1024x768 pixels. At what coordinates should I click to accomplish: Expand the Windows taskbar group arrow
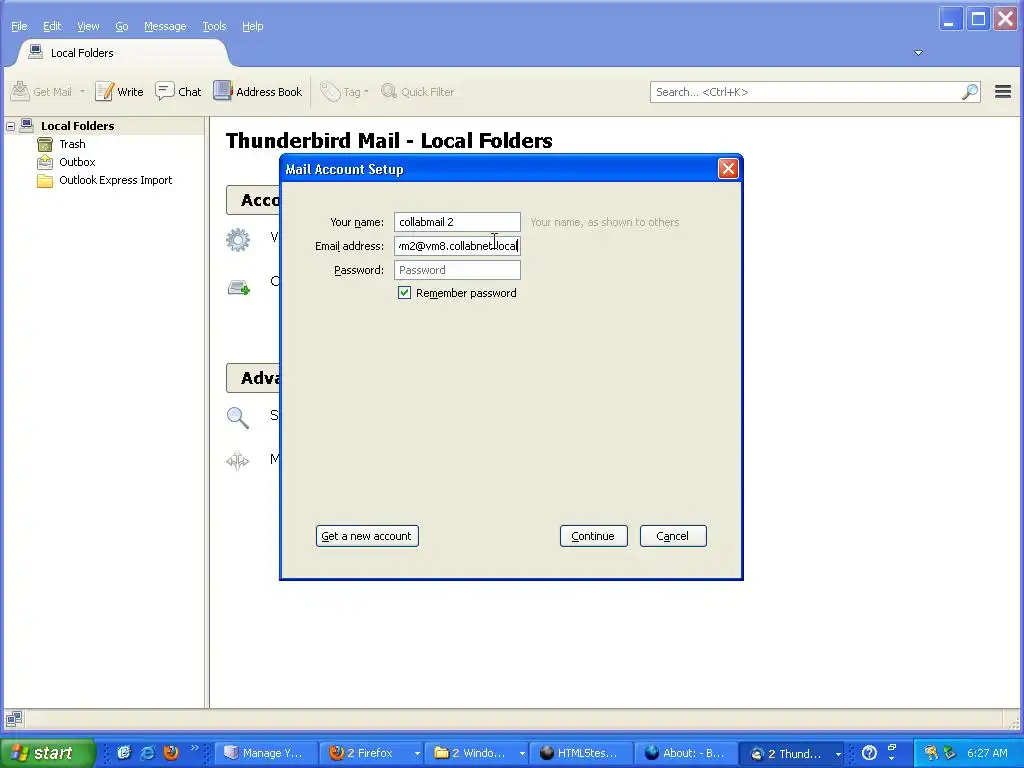(522, 754)
